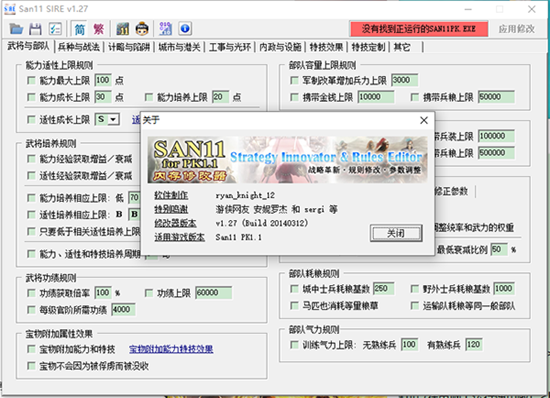Click the red SAN11PK.EXE not found status

[419, 29]
